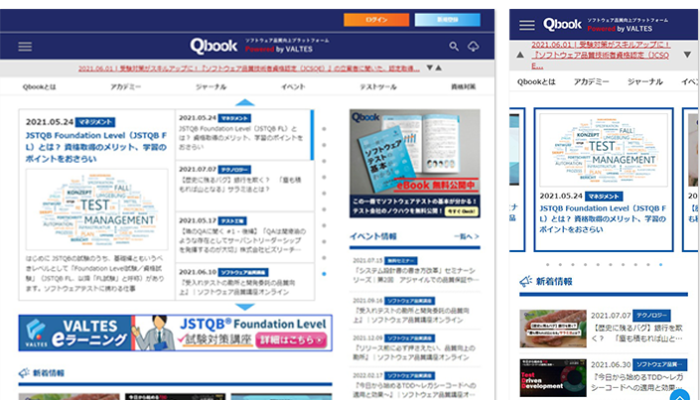Show next ticker item with desktop down triangle

(x=429, y=68)
